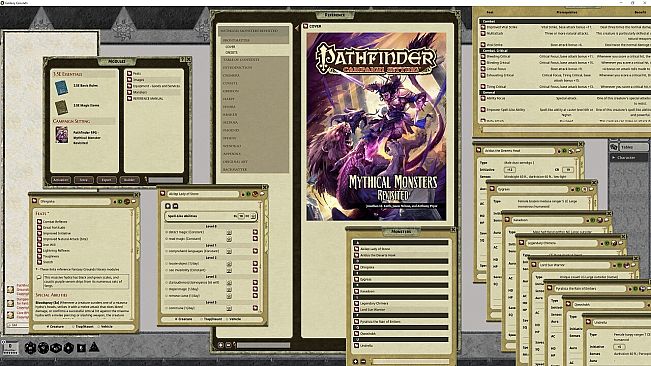The height and width of the screenshot is (366, 651).
Task: Open the Ability Focus feat link icon
Action: (483, 98)
